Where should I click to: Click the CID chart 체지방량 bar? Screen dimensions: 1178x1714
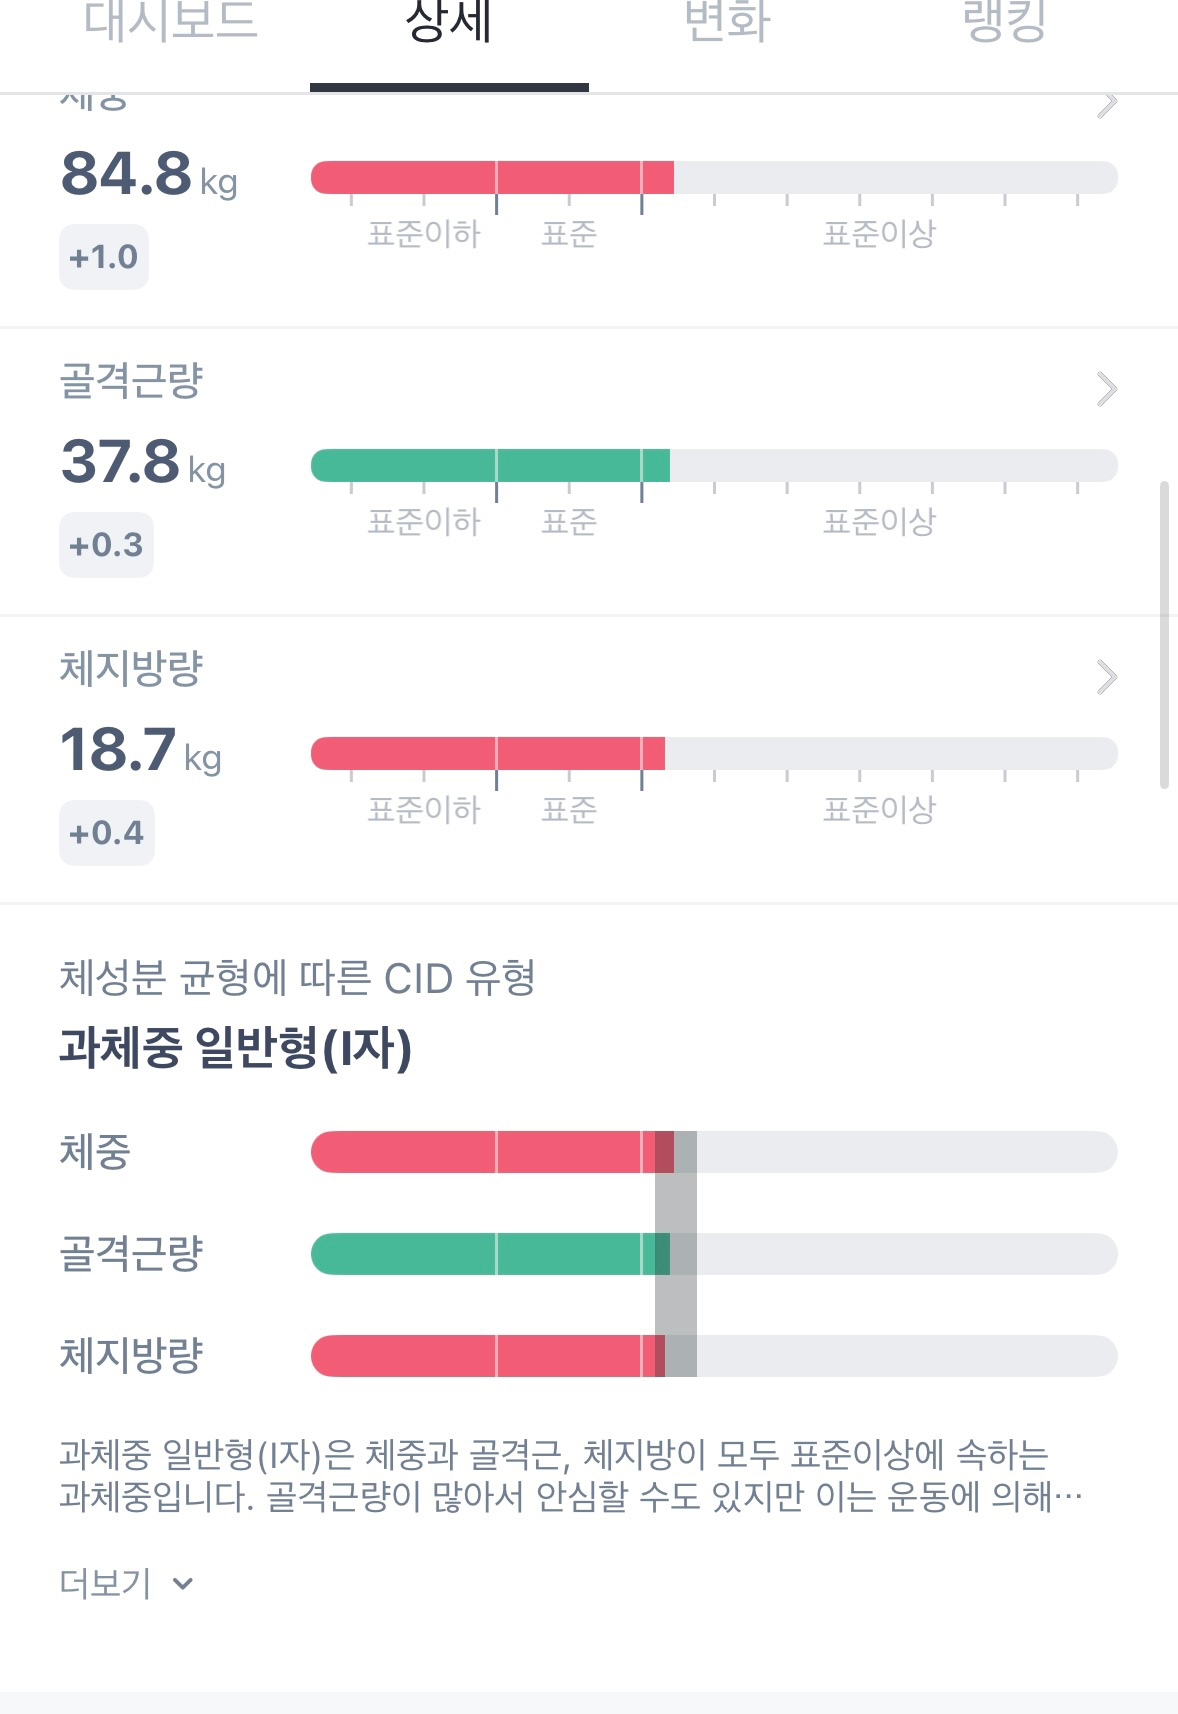coord(714,1356)
